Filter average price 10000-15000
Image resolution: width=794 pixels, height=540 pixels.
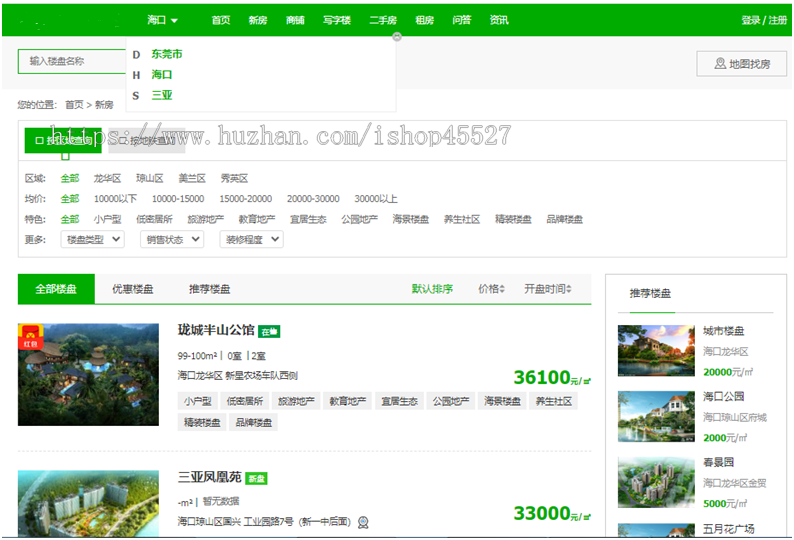point(178,199)
